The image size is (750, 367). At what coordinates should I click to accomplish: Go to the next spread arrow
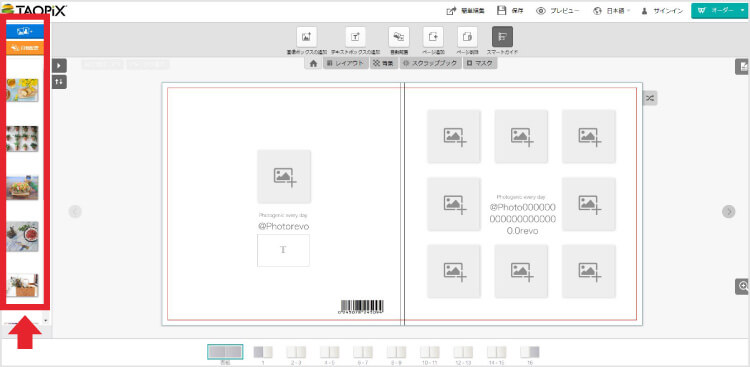(728, 211)
